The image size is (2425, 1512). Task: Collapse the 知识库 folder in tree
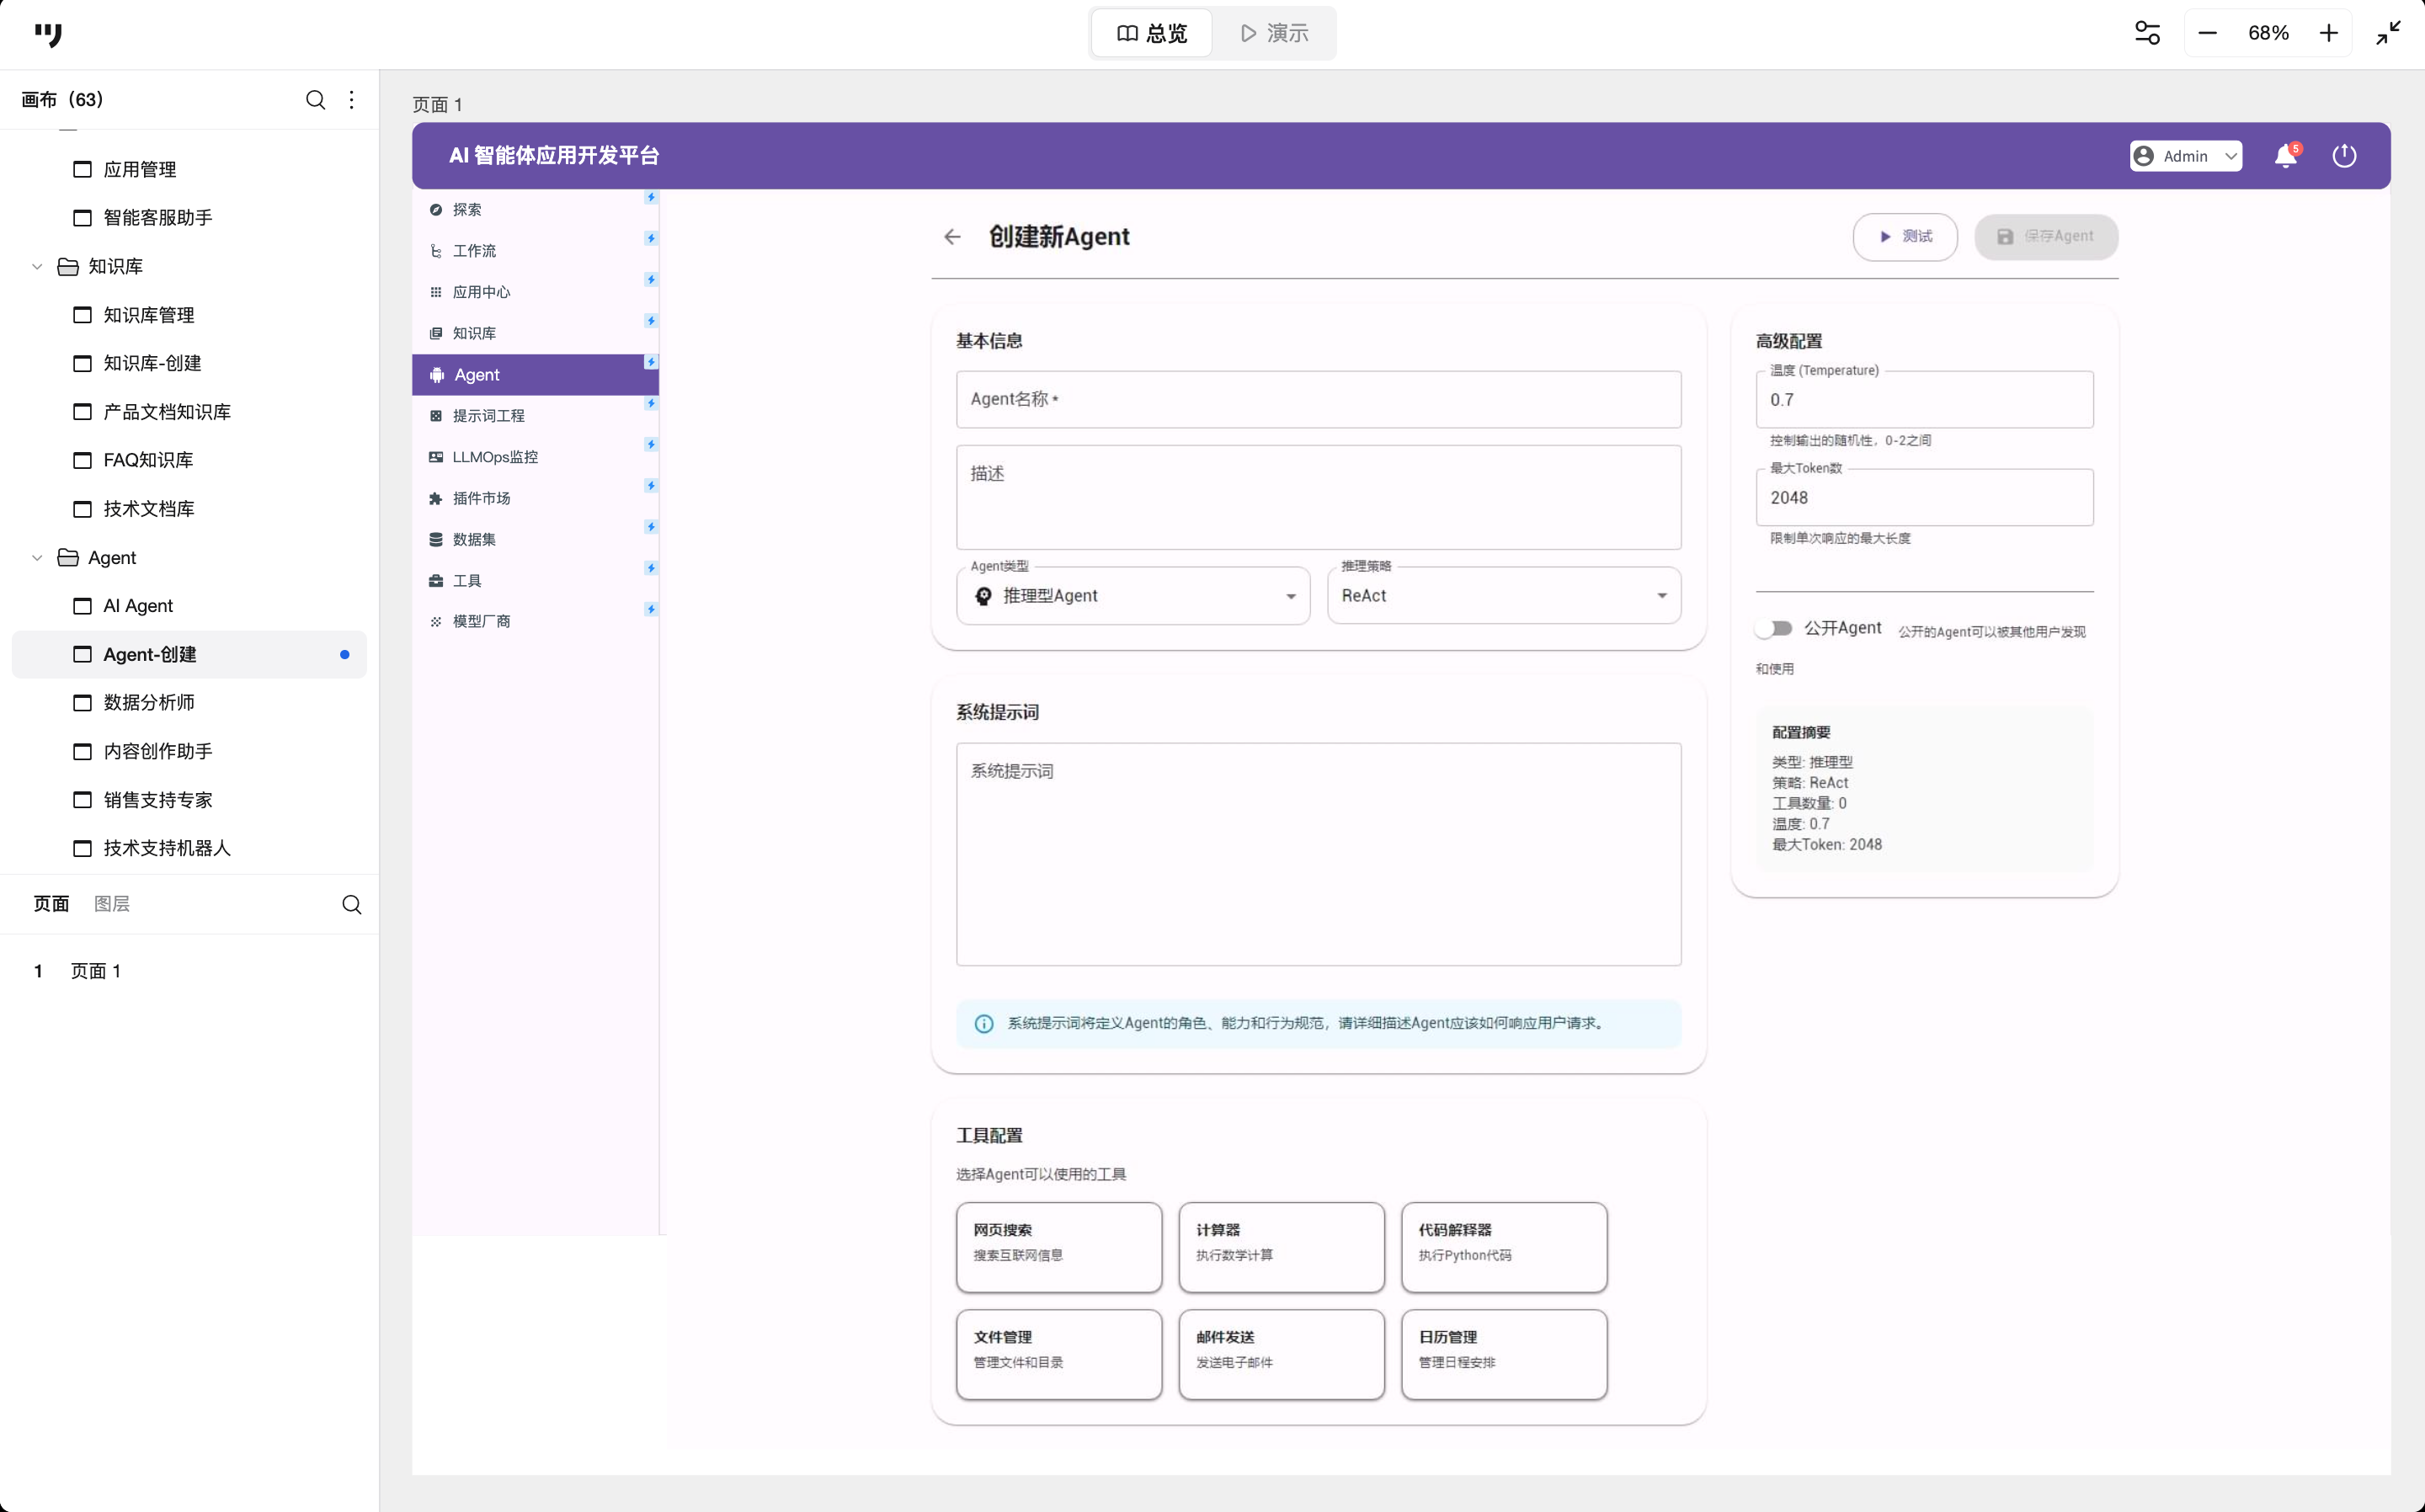tap(37, 267)
